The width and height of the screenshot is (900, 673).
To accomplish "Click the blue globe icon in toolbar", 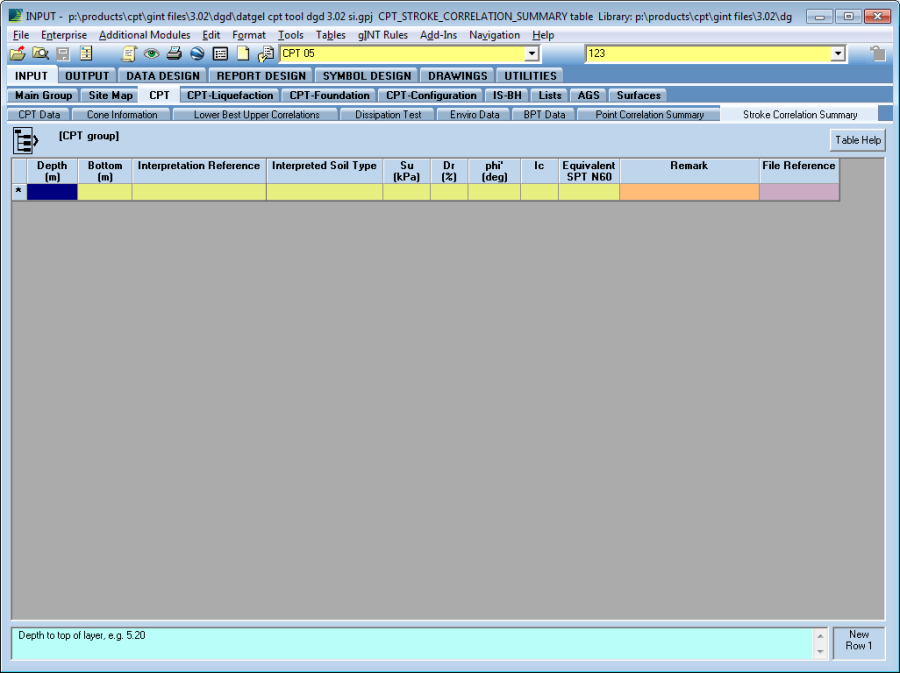I will click(x=197, y=54).
